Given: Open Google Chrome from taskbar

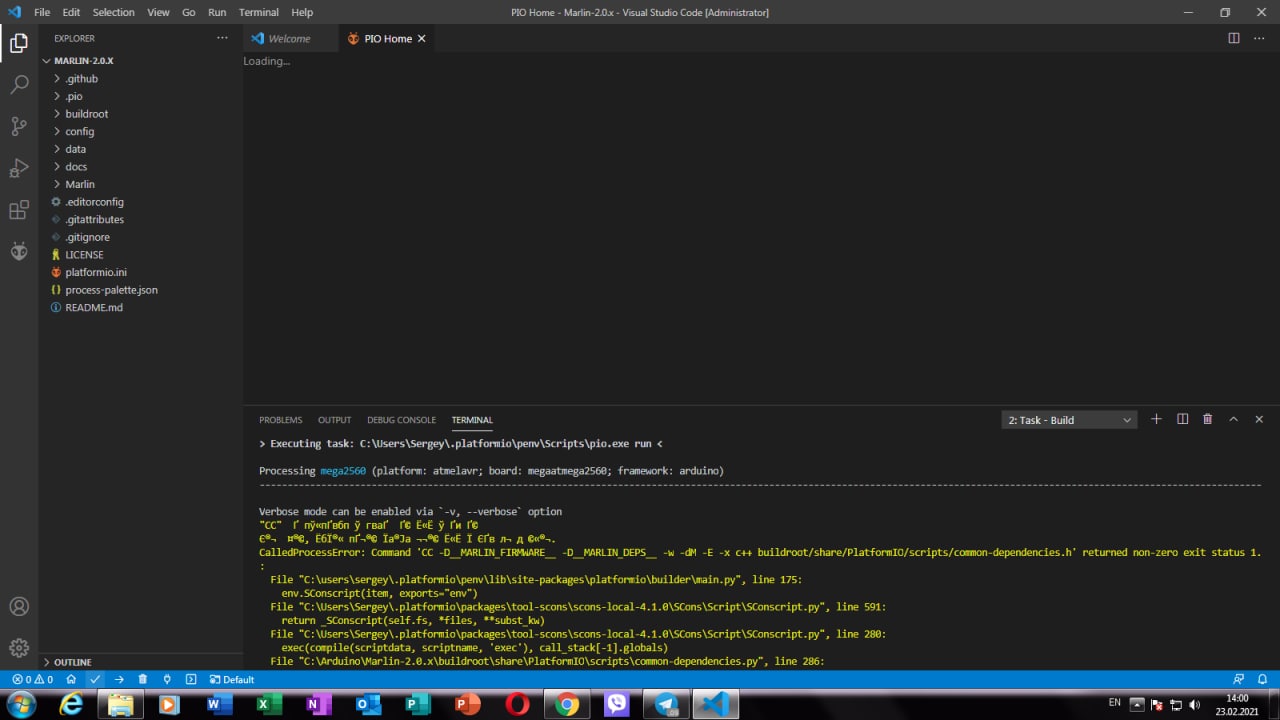Looking at the screenshot, I should click(567, 704).
